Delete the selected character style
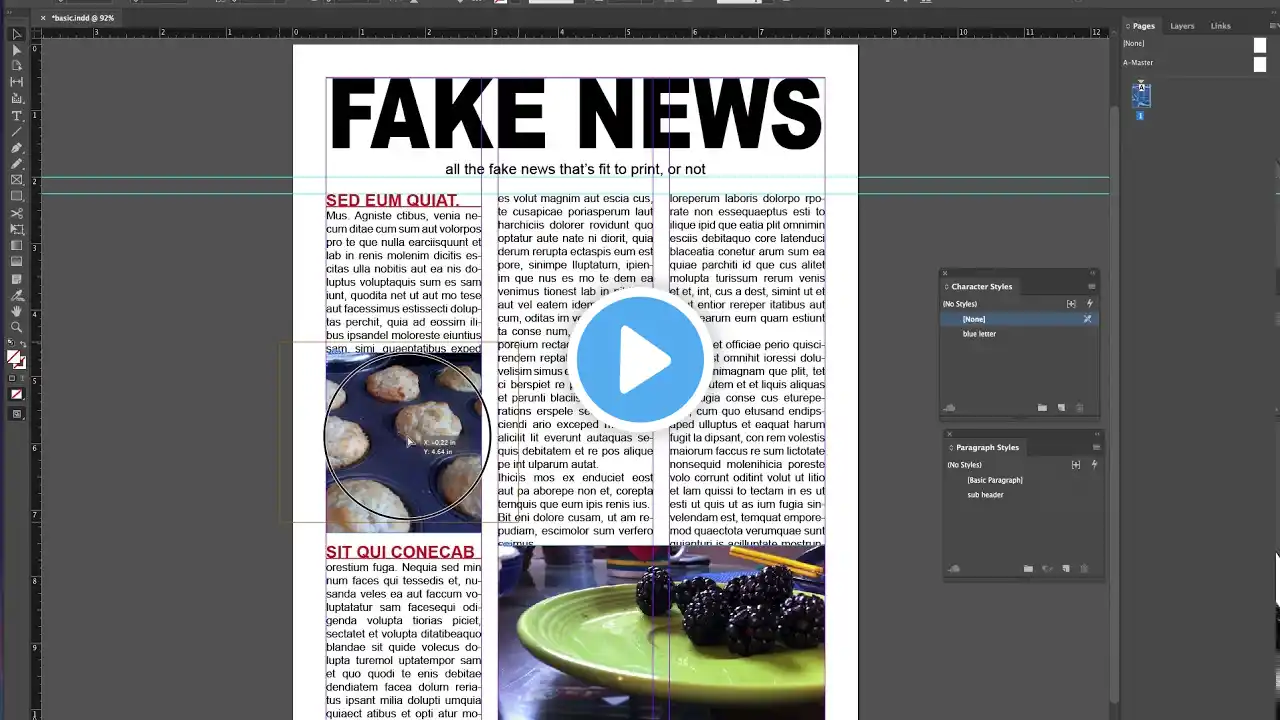 (x=1080, y=408)
